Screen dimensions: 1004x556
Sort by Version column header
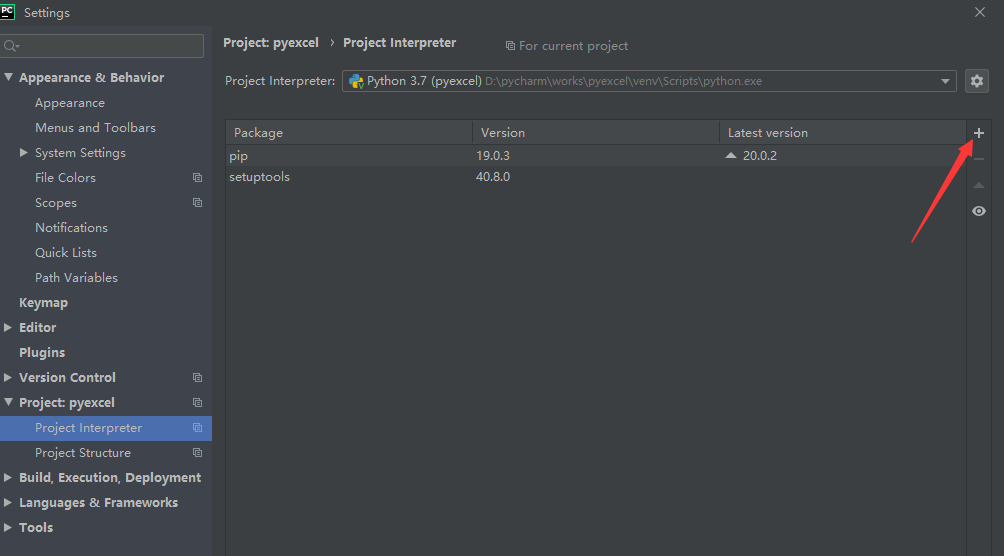point(595,133)
